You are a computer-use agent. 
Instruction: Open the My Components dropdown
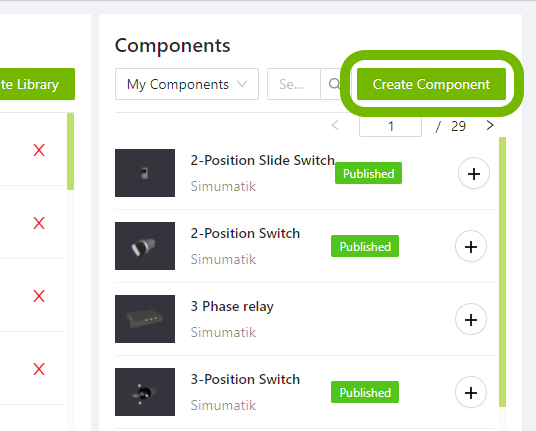(x=187, y=84)
